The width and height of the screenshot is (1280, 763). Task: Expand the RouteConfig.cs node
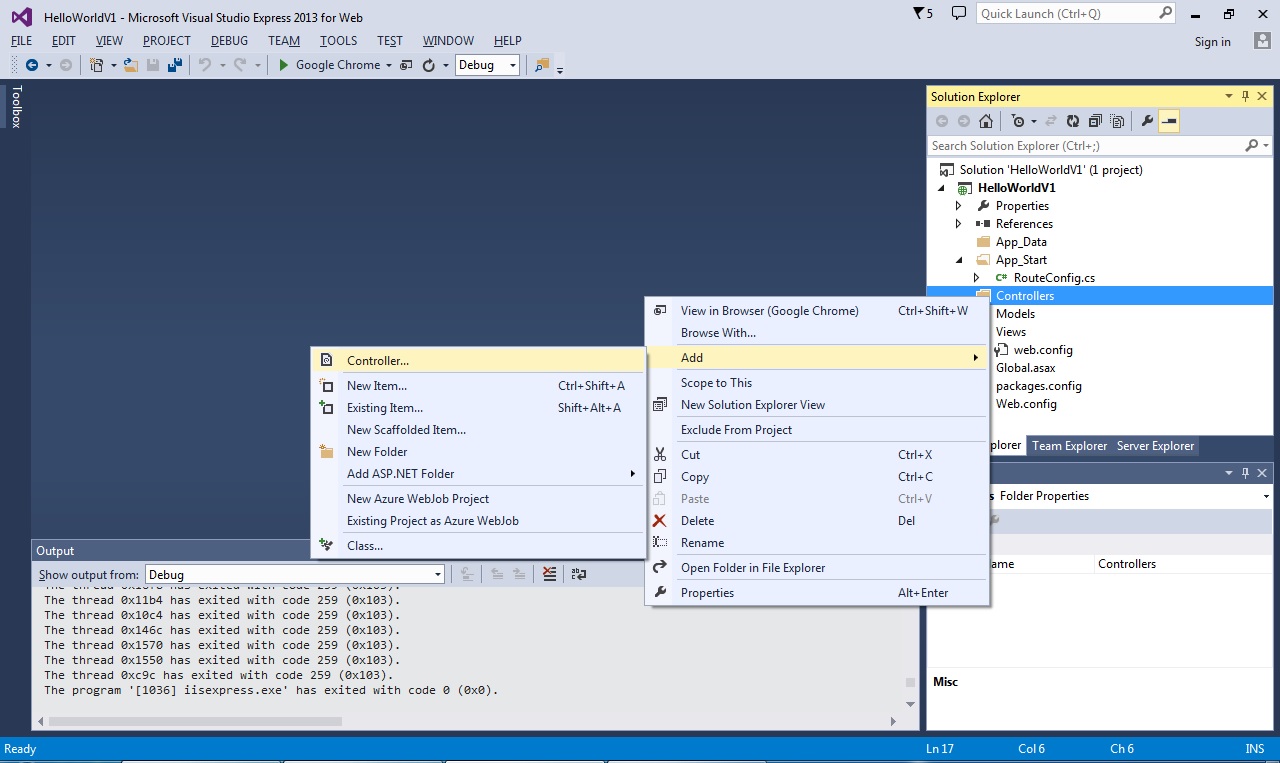tap(977, 278)
